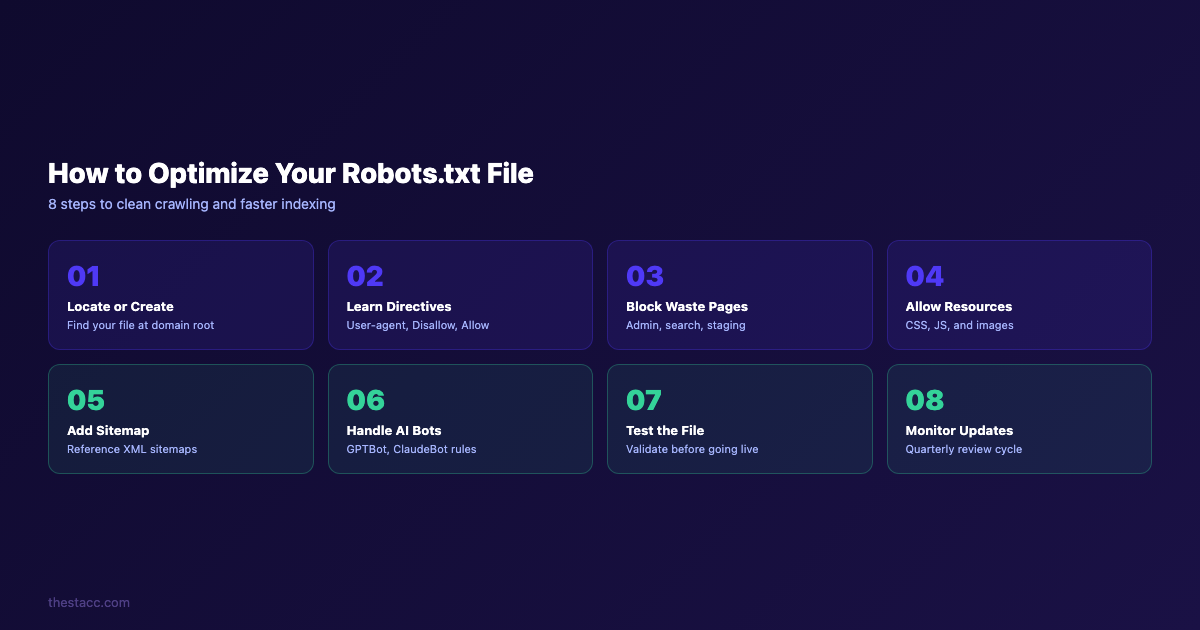Open the "Learn Directives" step card
Screen dimensions: 1200x630
[460, 295]
